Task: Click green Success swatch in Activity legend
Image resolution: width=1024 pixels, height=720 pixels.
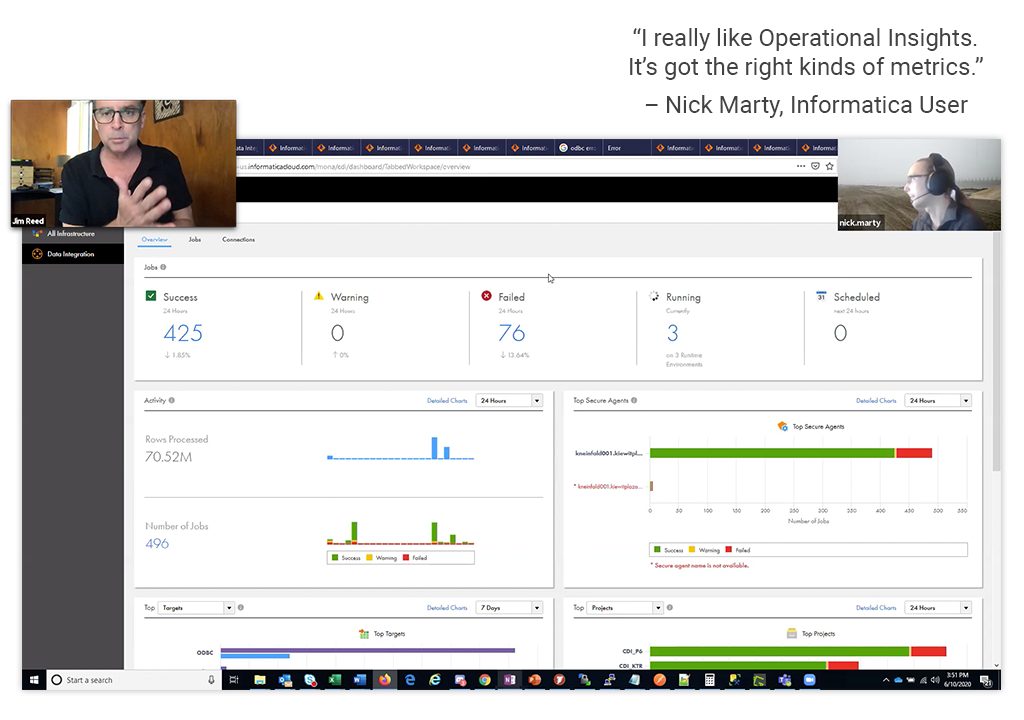Action: click(335, 557)
